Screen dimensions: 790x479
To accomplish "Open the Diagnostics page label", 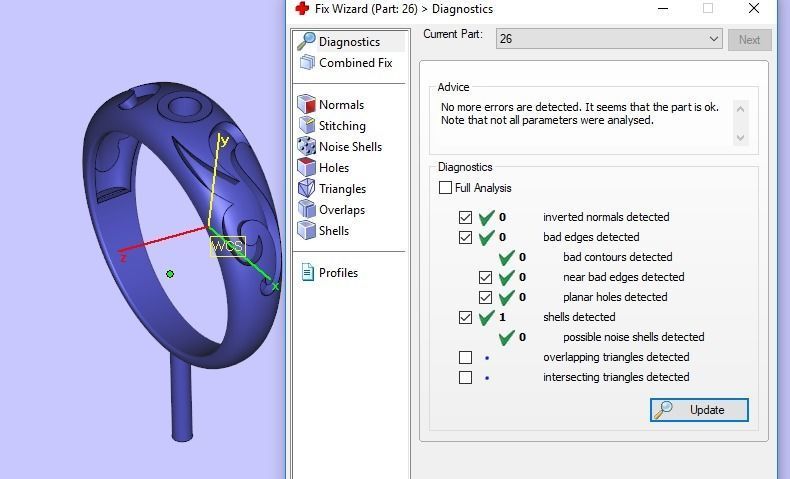I will point(349,42).
